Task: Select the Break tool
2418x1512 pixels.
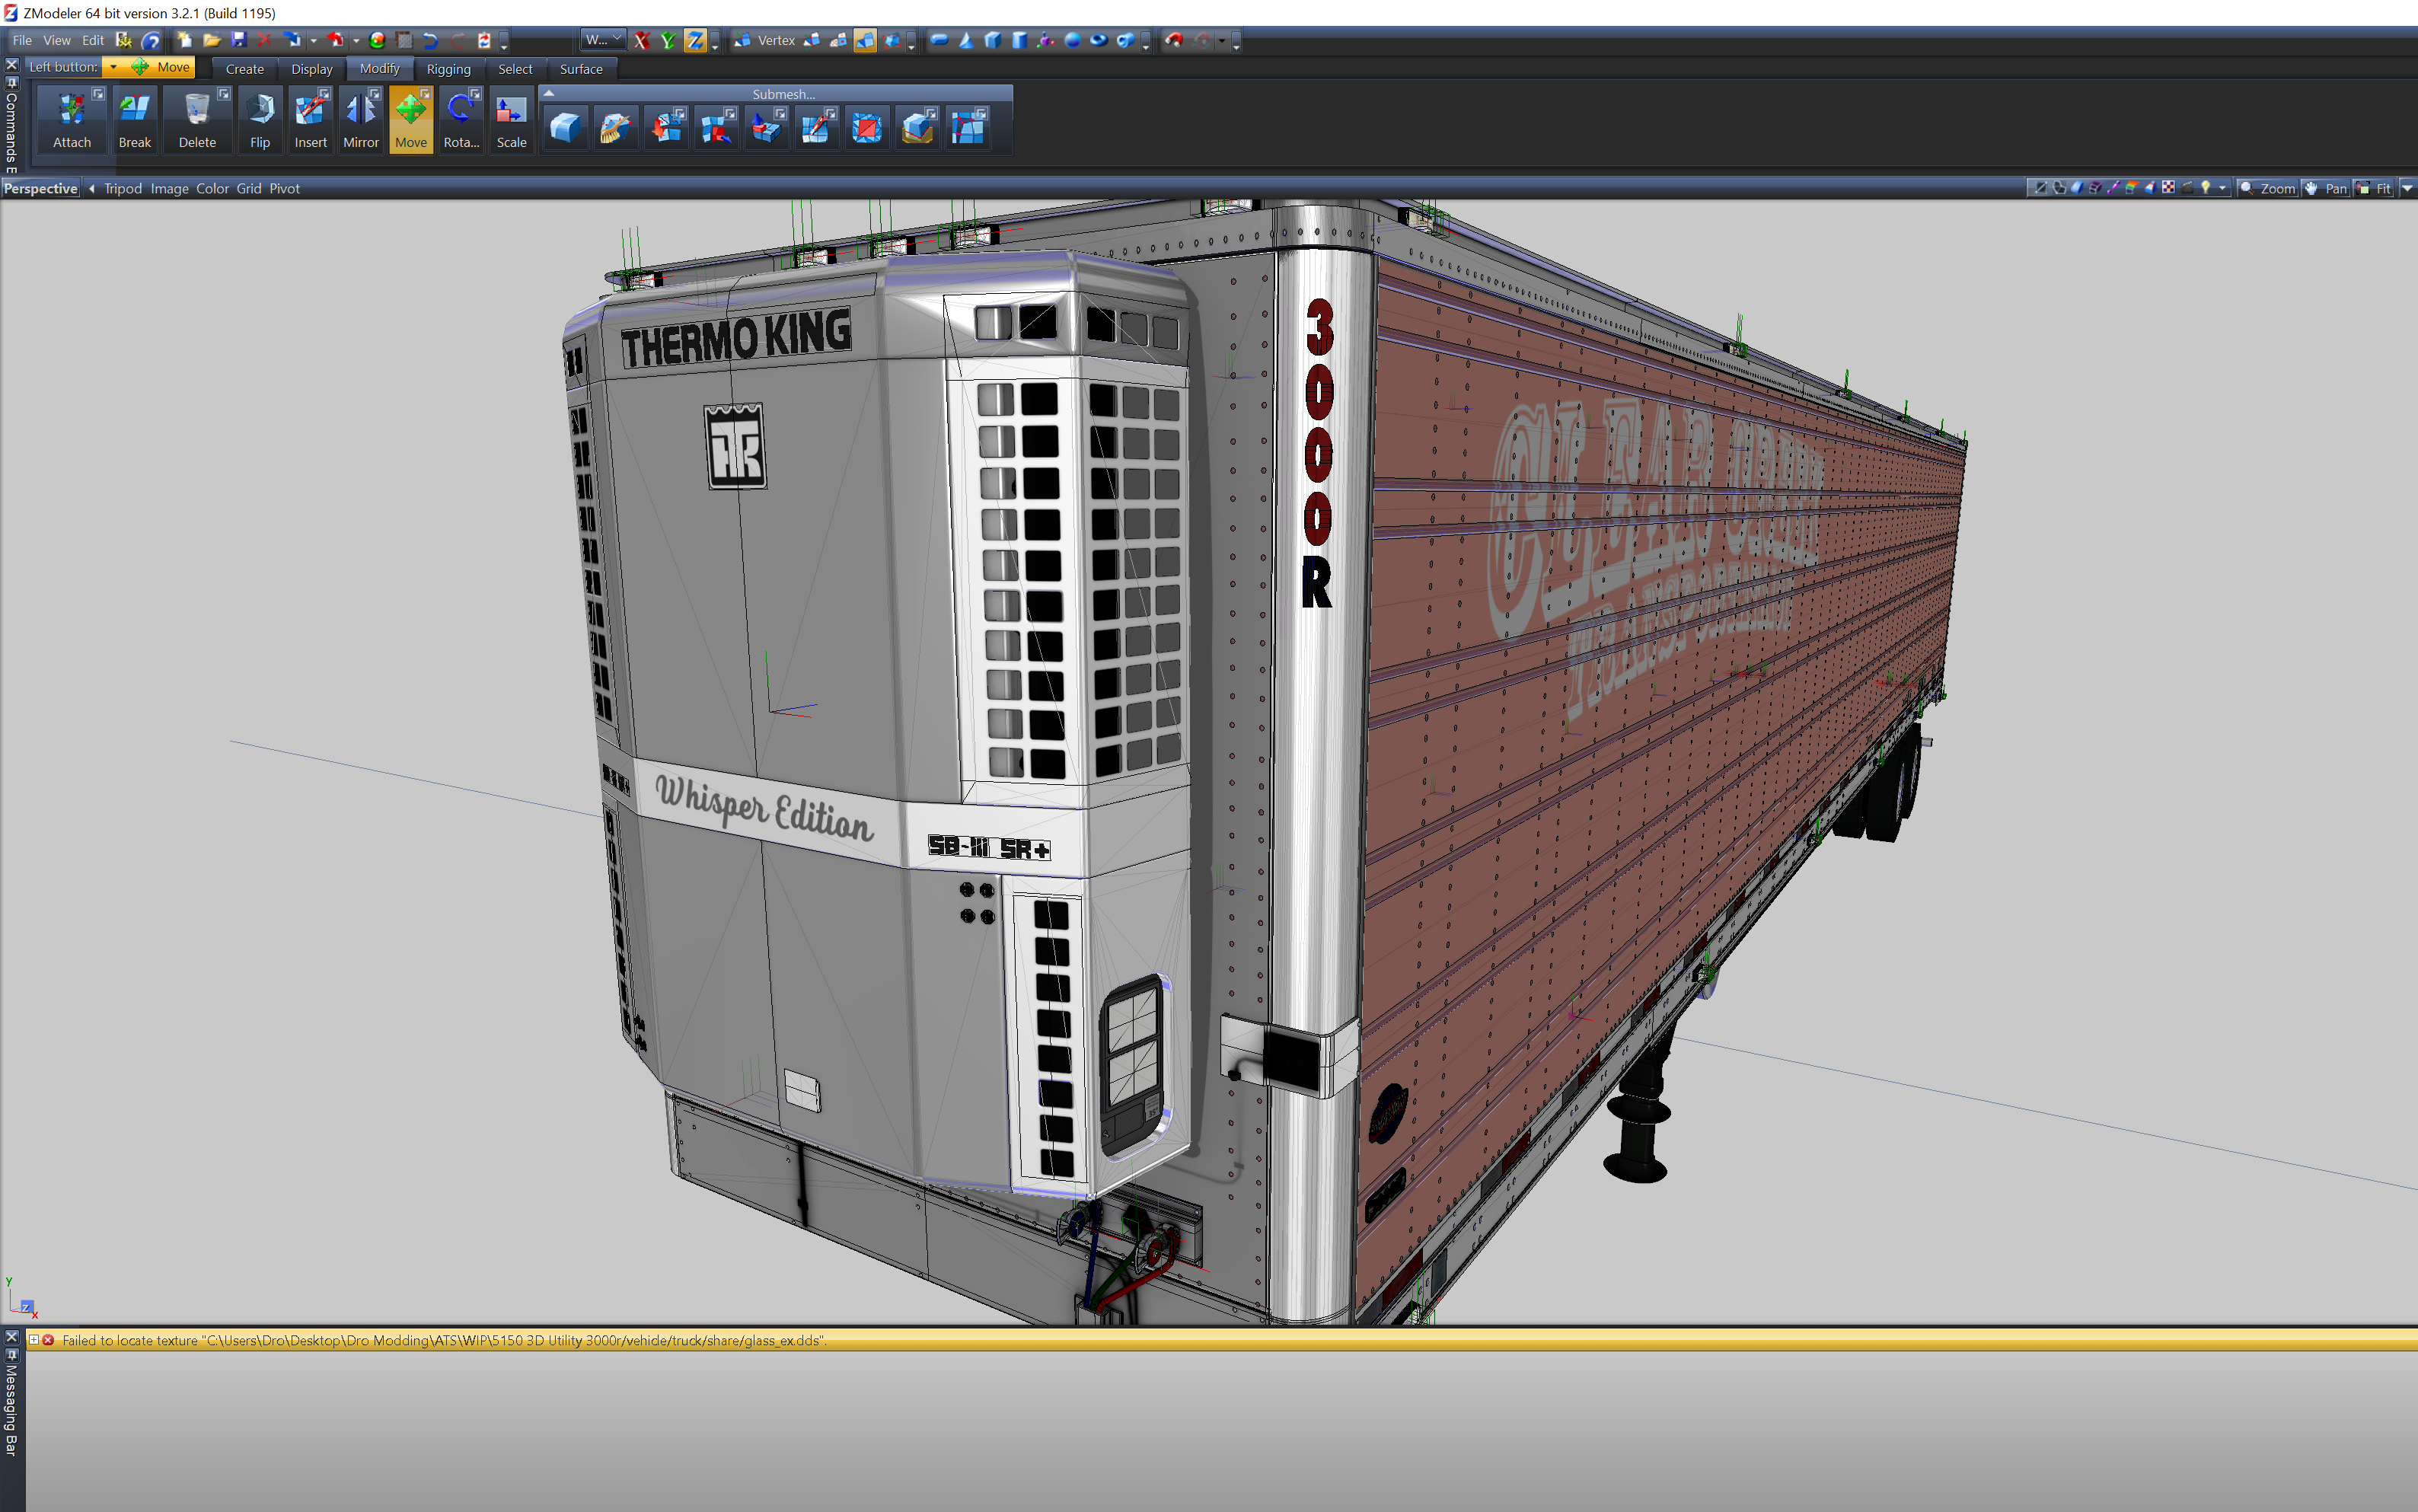Action: (x=135, y=119)
